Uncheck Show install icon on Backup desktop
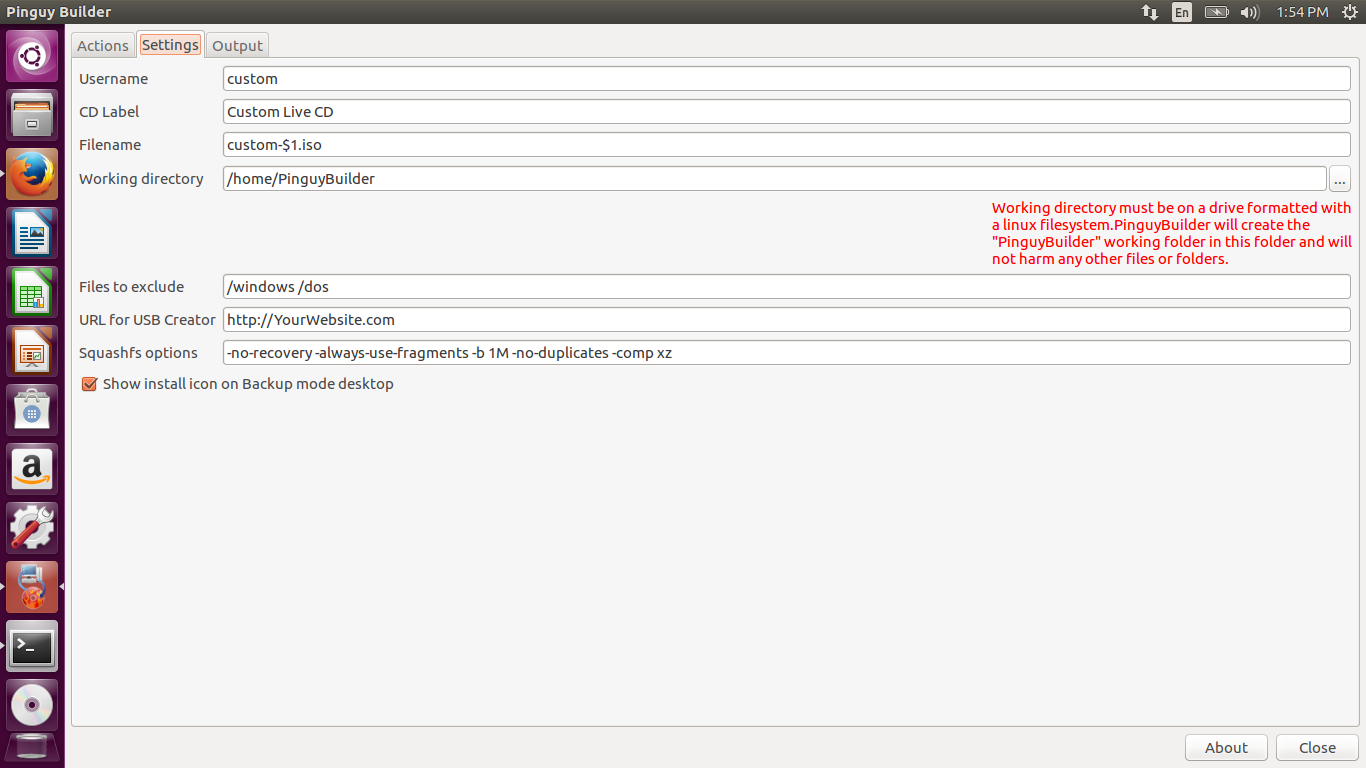The width and height of the screenshot is (1366, 768). click(89, 384)
